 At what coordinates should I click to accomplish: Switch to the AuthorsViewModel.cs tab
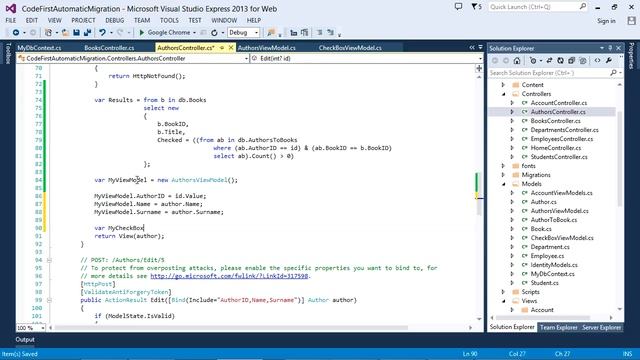click(x=267, y=48)
